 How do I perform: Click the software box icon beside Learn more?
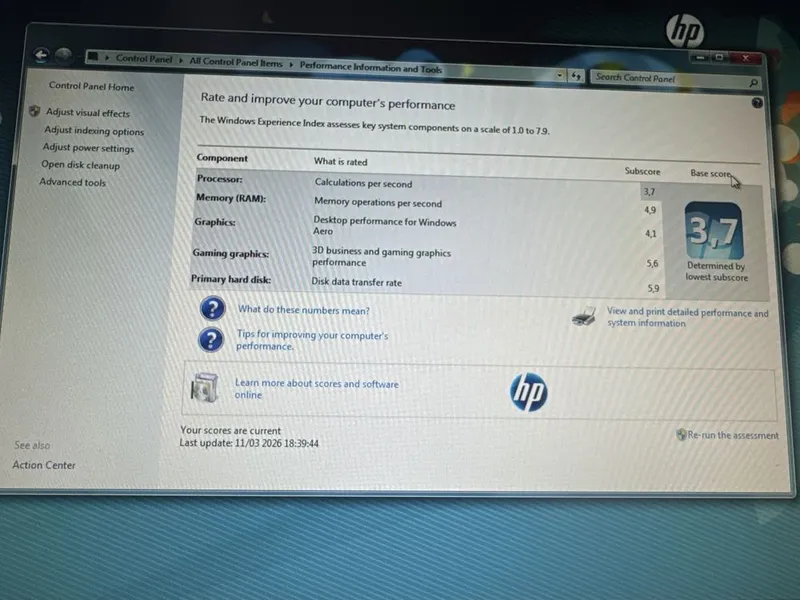[204, 388]
